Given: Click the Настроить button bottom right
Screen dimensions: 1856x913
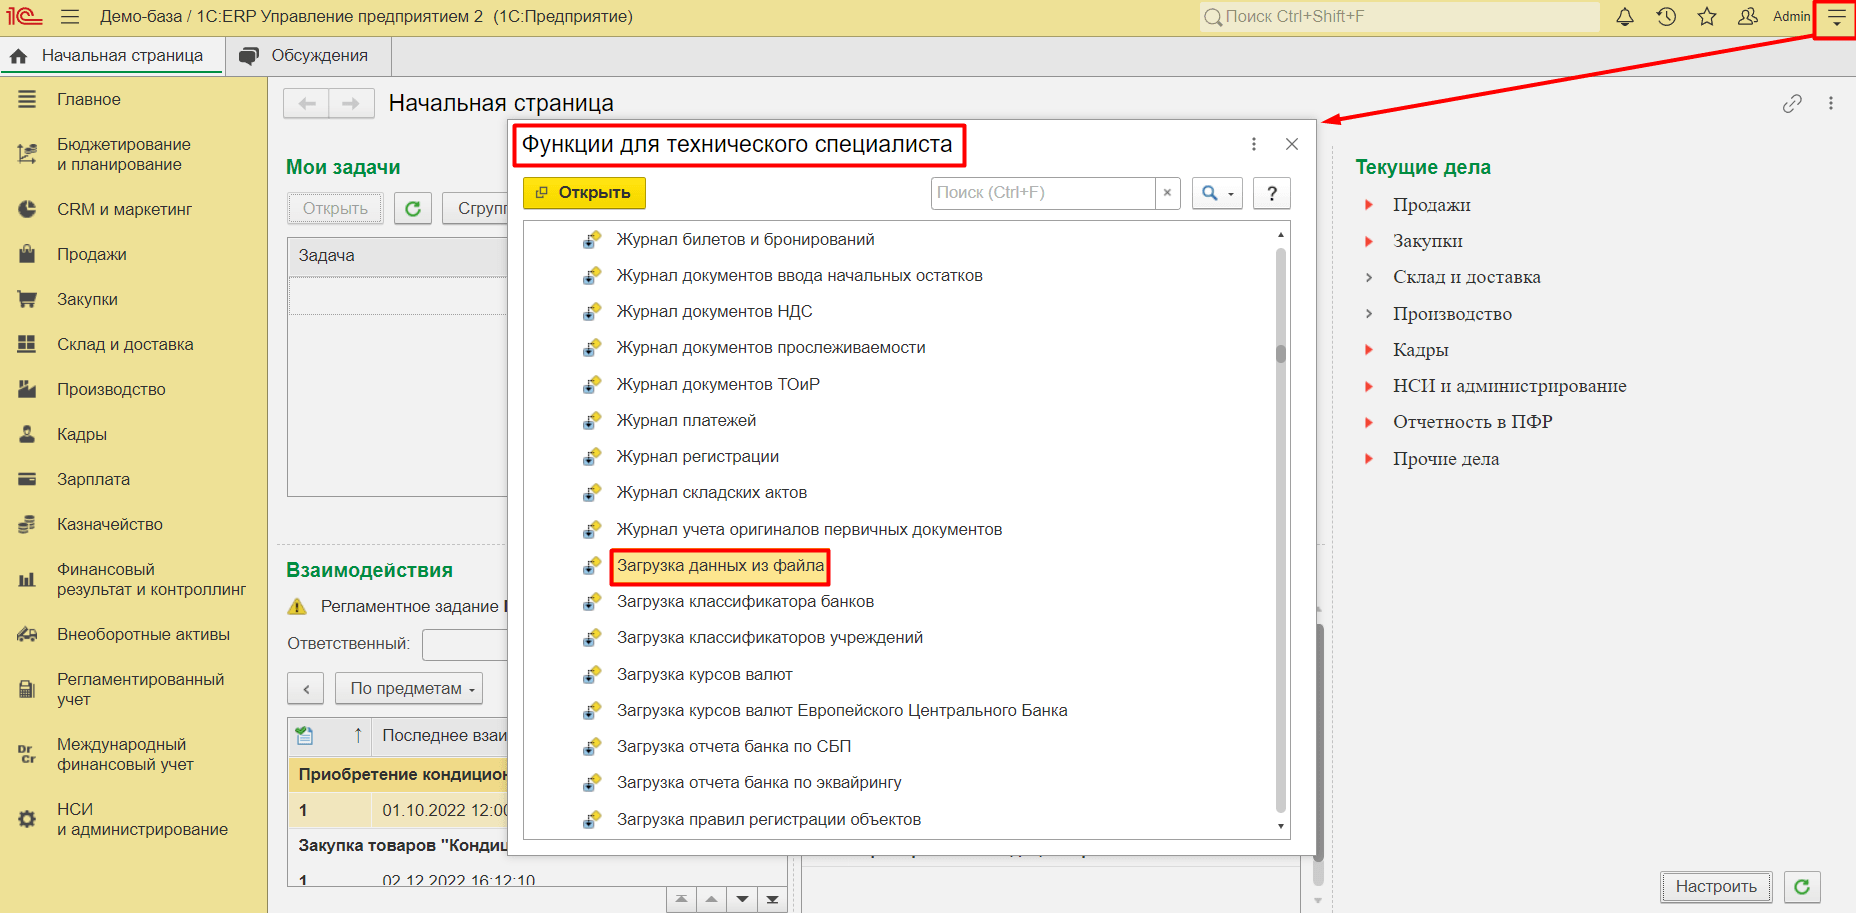Looking at the screenshot, I should coord(1716,886).
